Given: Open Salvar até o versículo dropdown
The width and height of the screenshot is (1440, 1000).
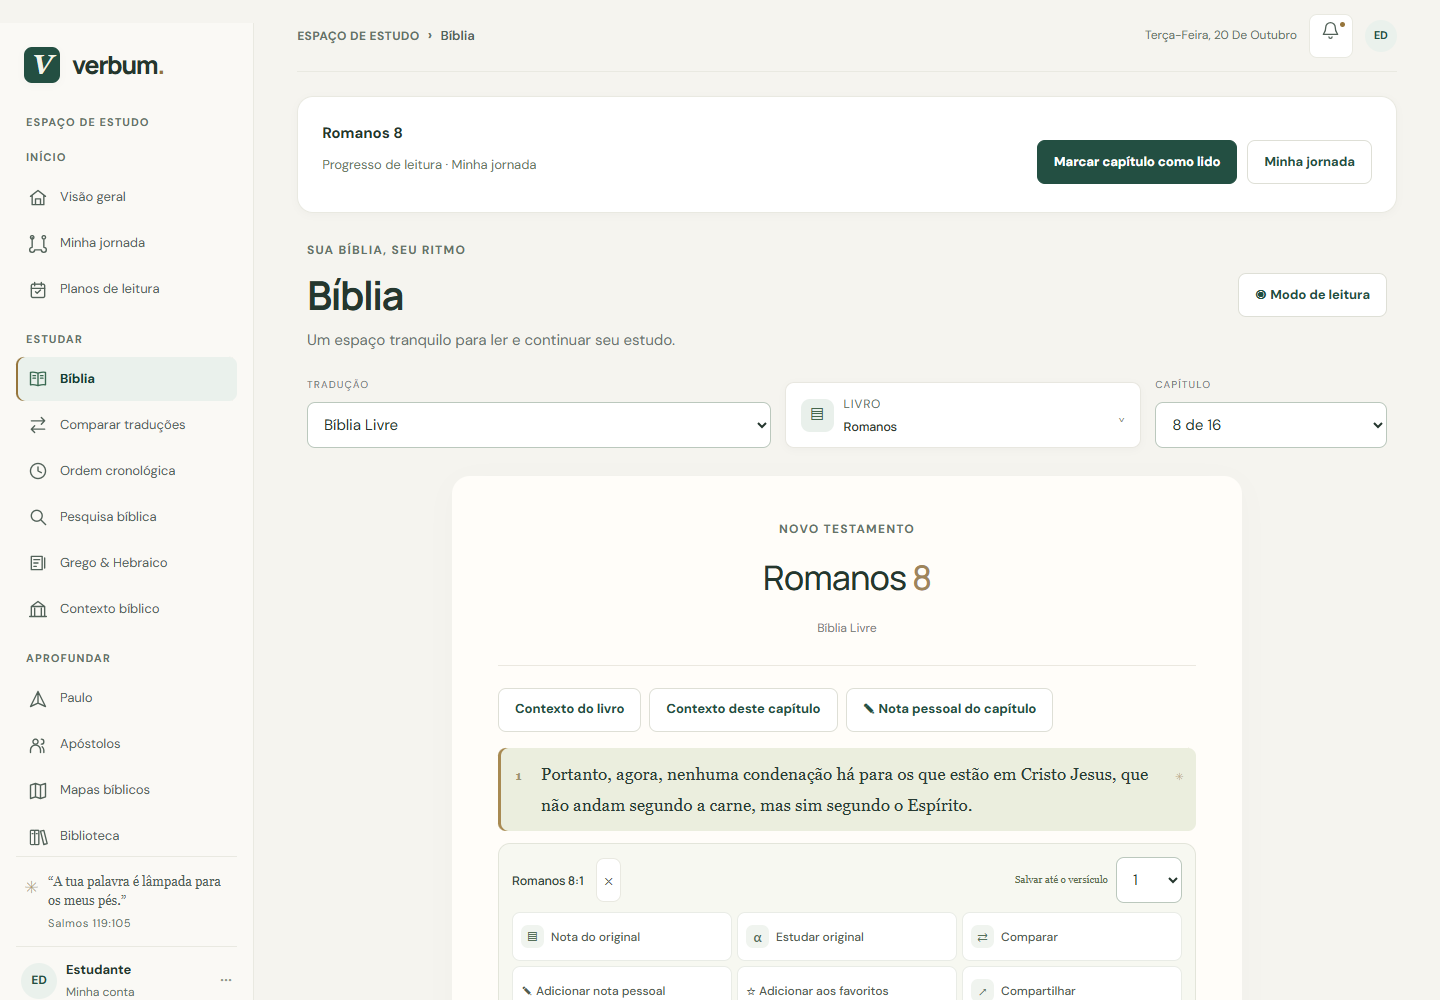Looking at the screenshot, I should tap(1149, 880).
